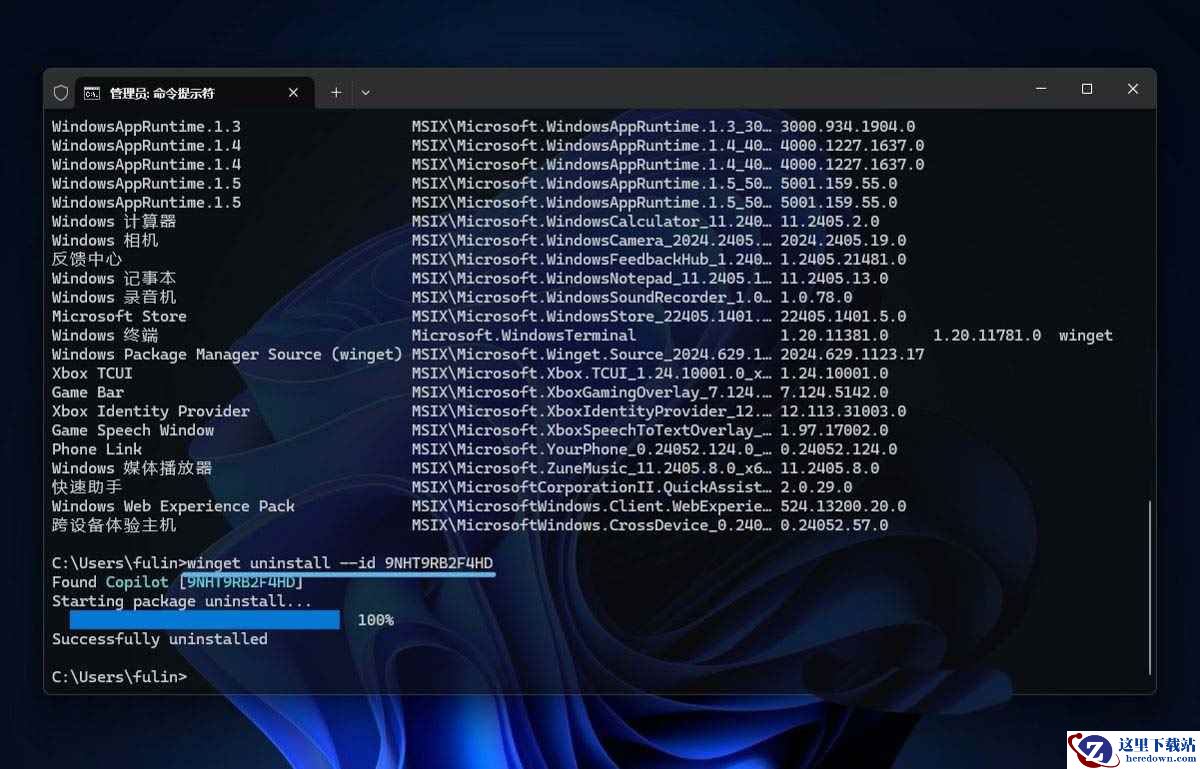Screen dimensions: 1200x769
Task: Click the text 'Windows 计算器'
Action: (114, 221)
